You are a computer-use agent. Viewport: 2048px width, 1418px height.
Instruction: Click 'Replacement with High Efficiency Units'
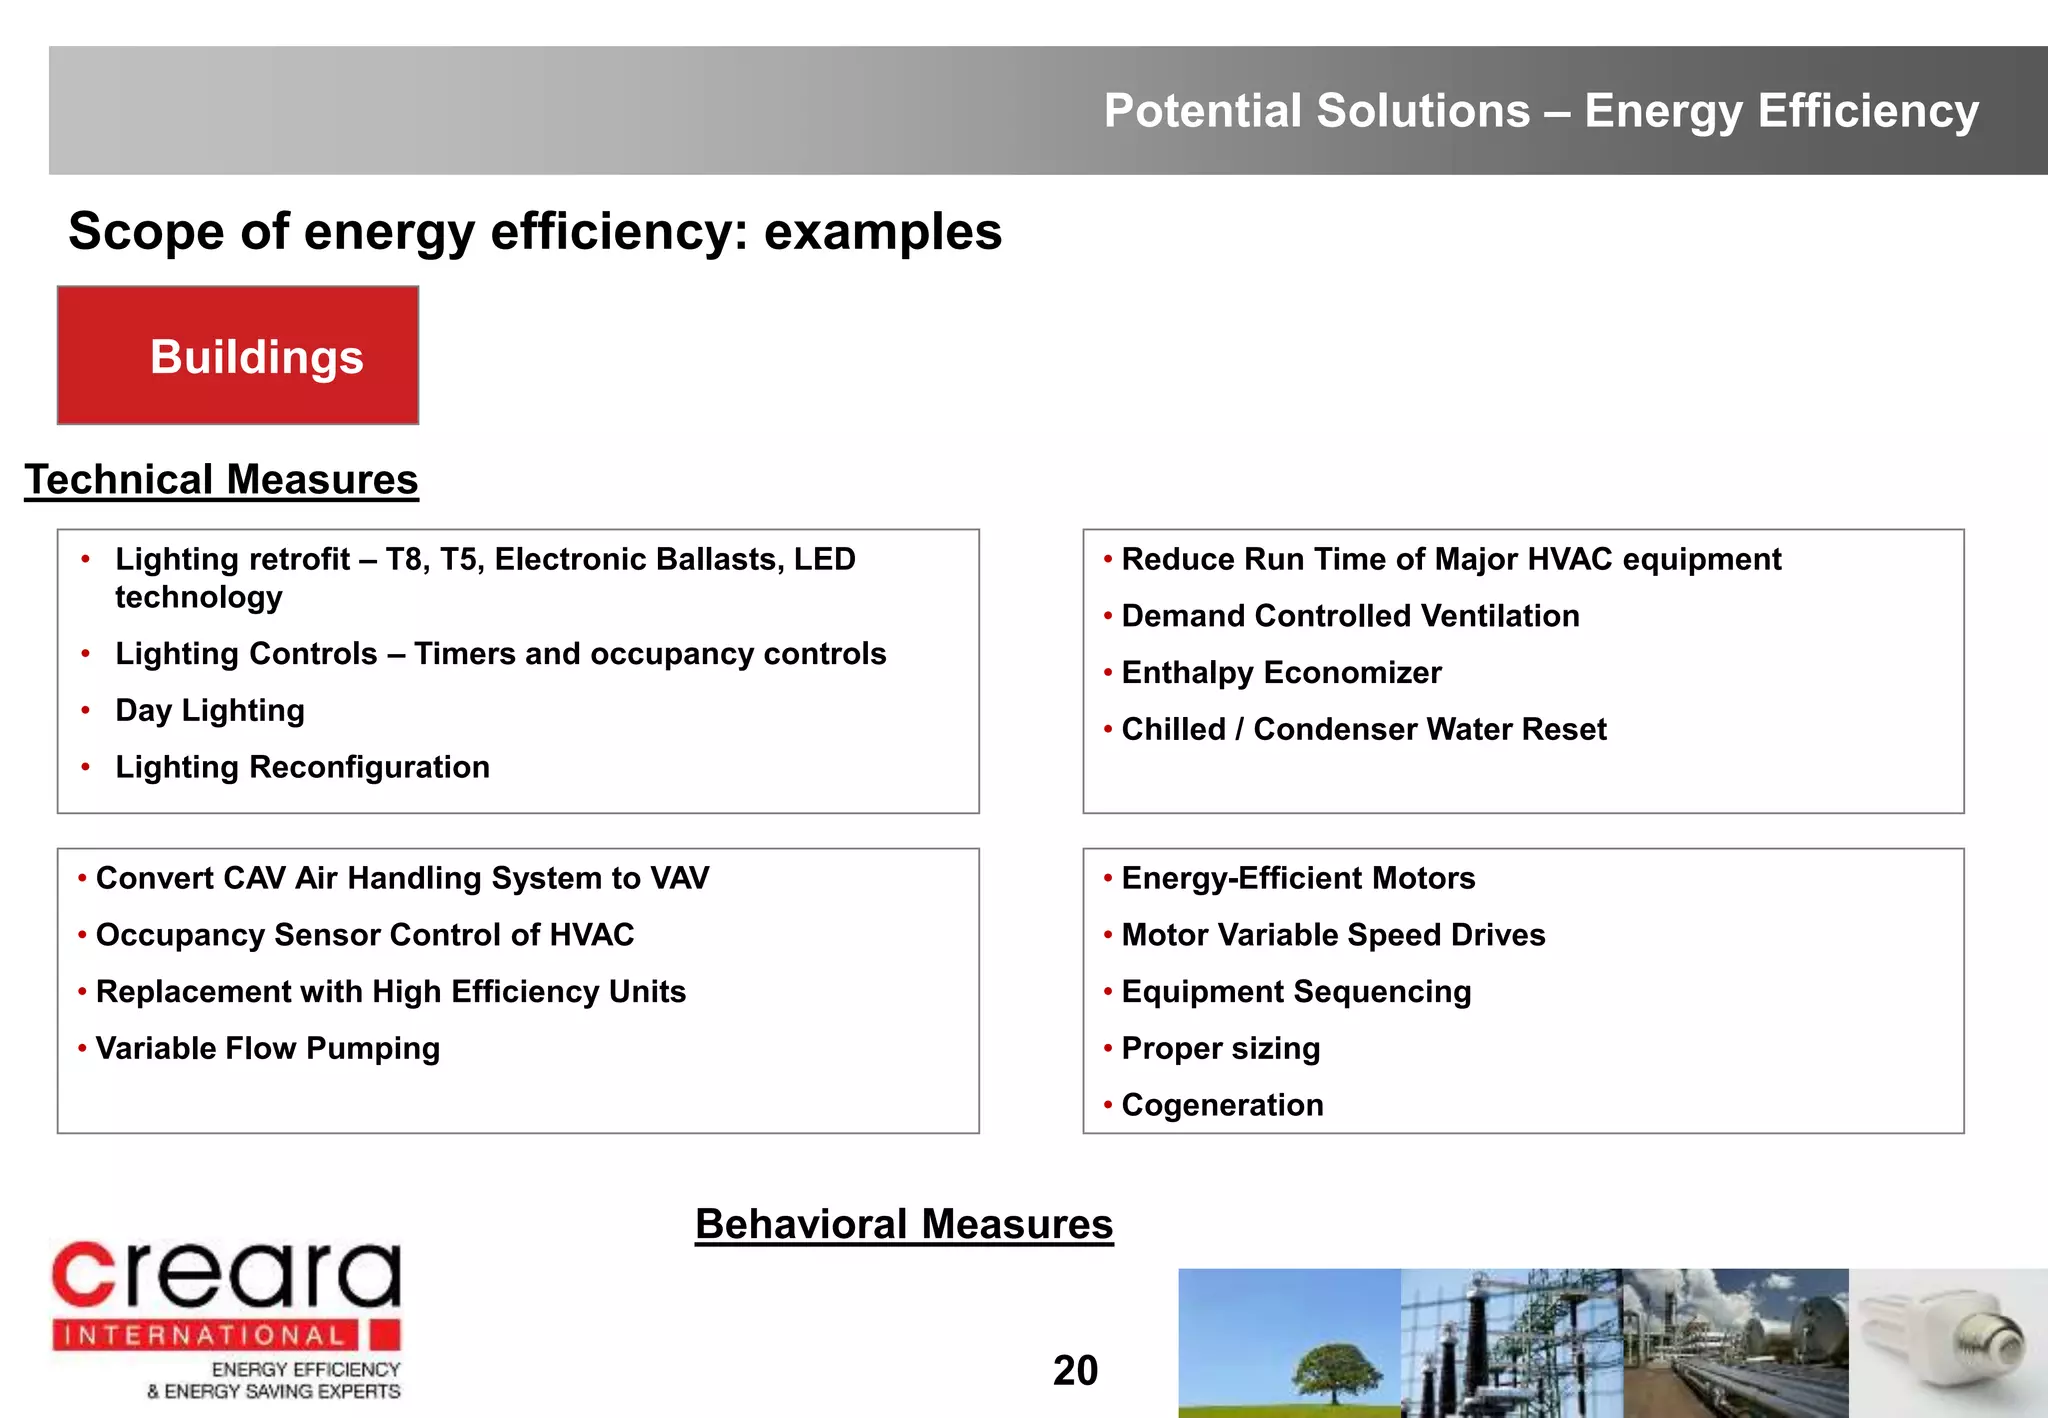[x=391, y=992]
